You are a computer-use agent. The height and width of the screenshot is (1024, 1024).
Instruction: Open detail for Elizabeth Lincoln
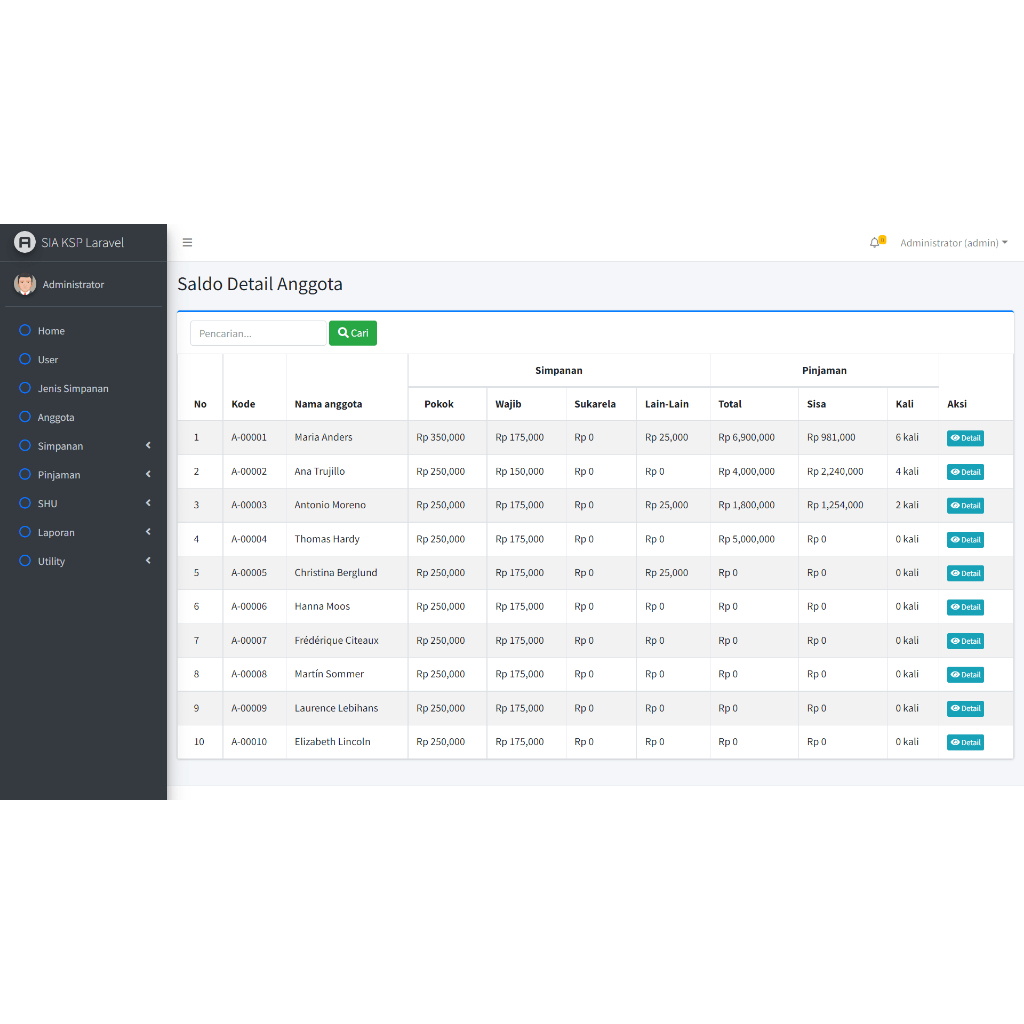[x=965, y=742]
